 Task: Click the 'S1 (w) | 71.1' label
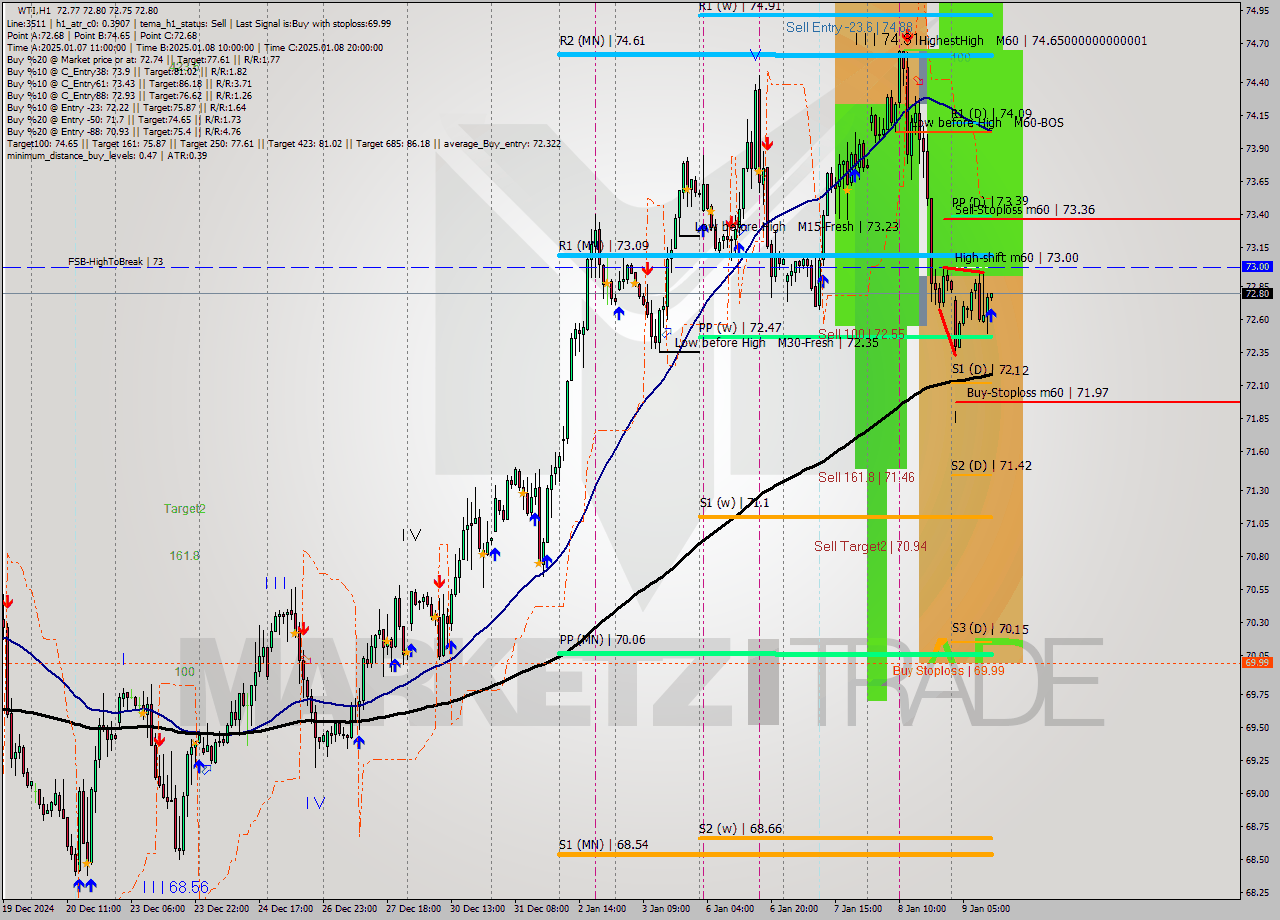point(734,503)
